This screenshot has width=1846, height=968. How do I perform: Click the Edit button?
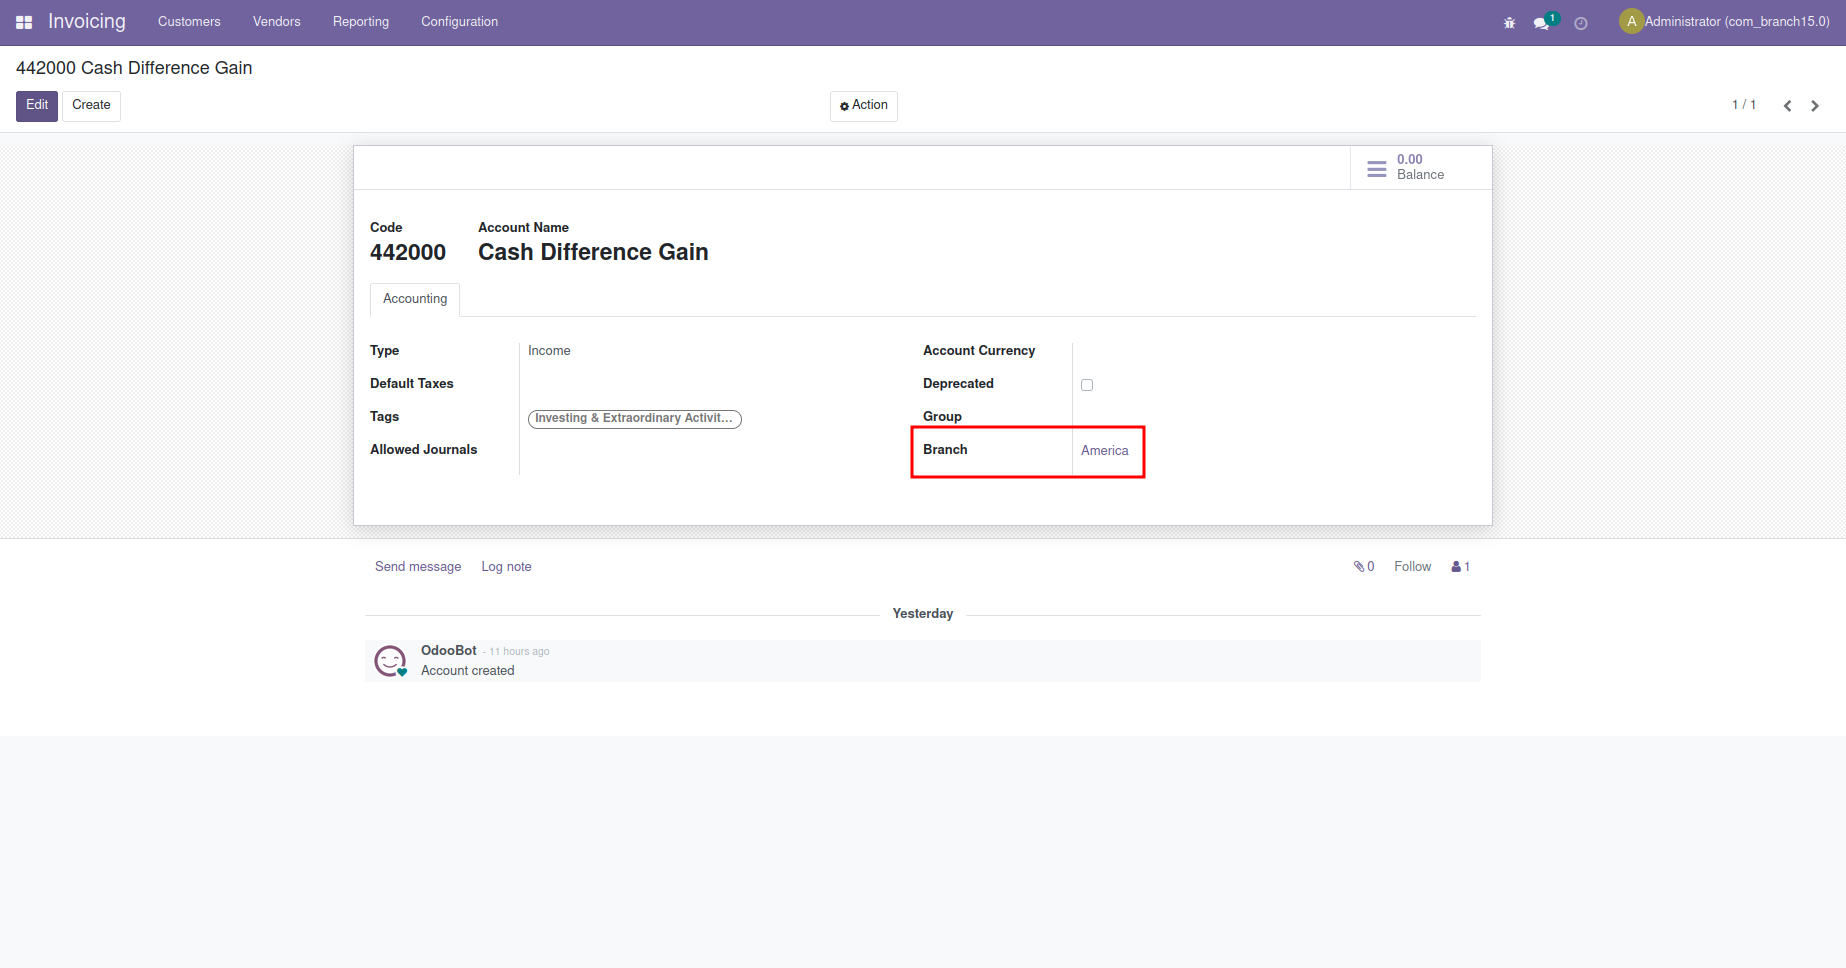(x=37, y=106)
